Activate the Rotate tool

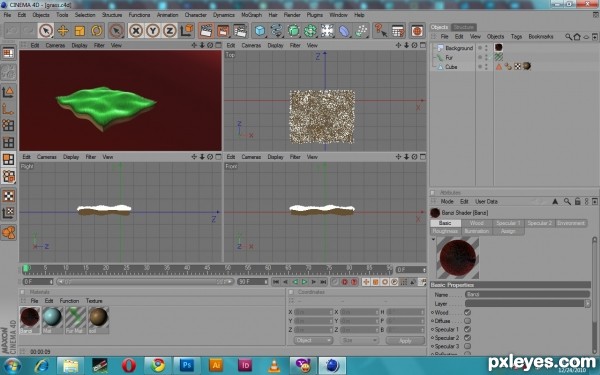point(96,31)
